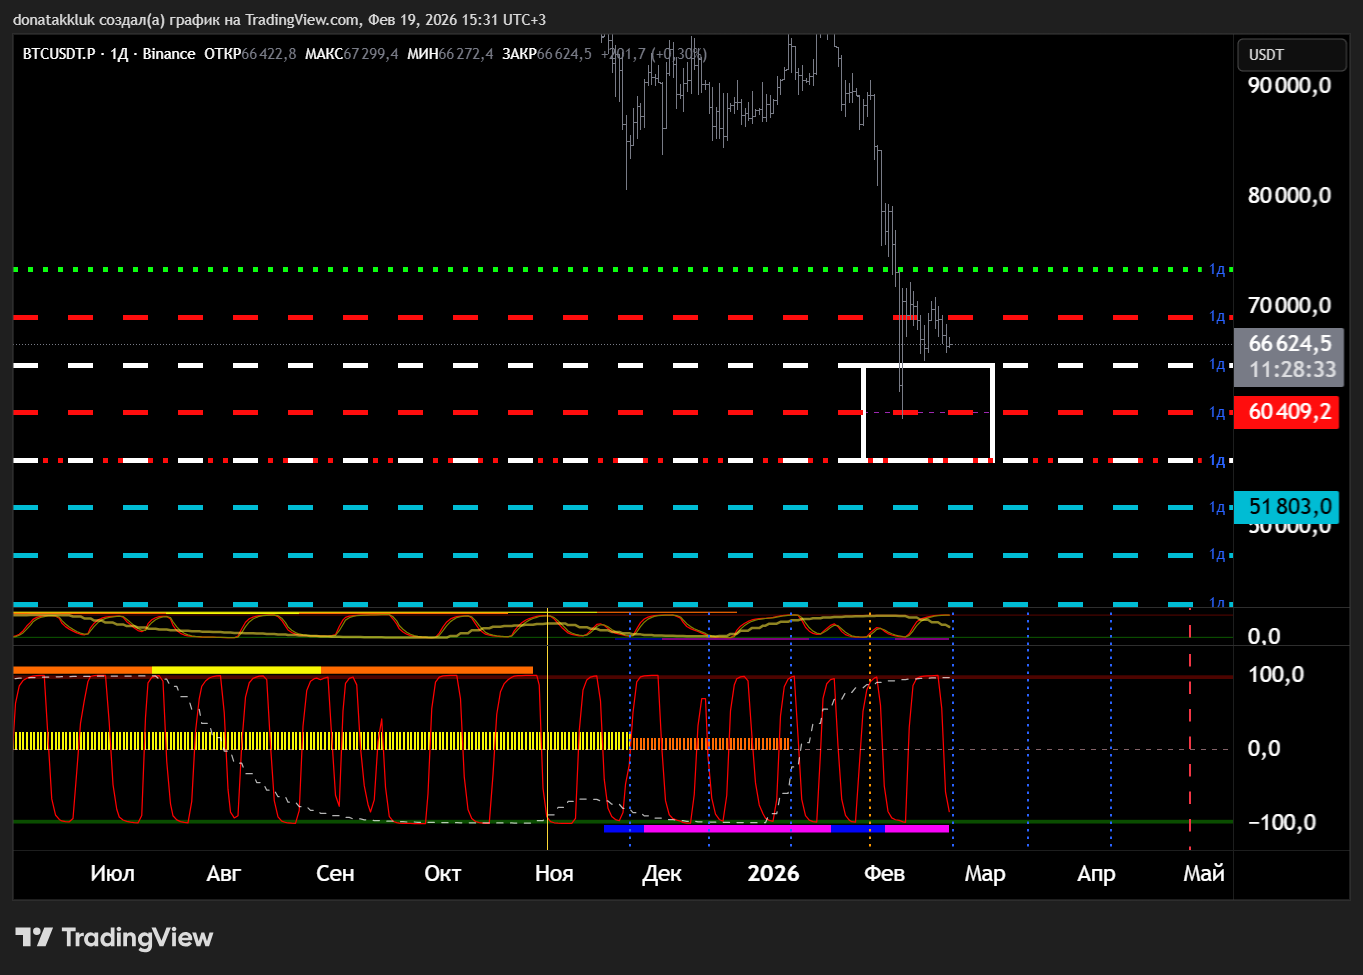
Task: Click the BTCUSDT.P symbol name in legend
Action: [59, 54]
